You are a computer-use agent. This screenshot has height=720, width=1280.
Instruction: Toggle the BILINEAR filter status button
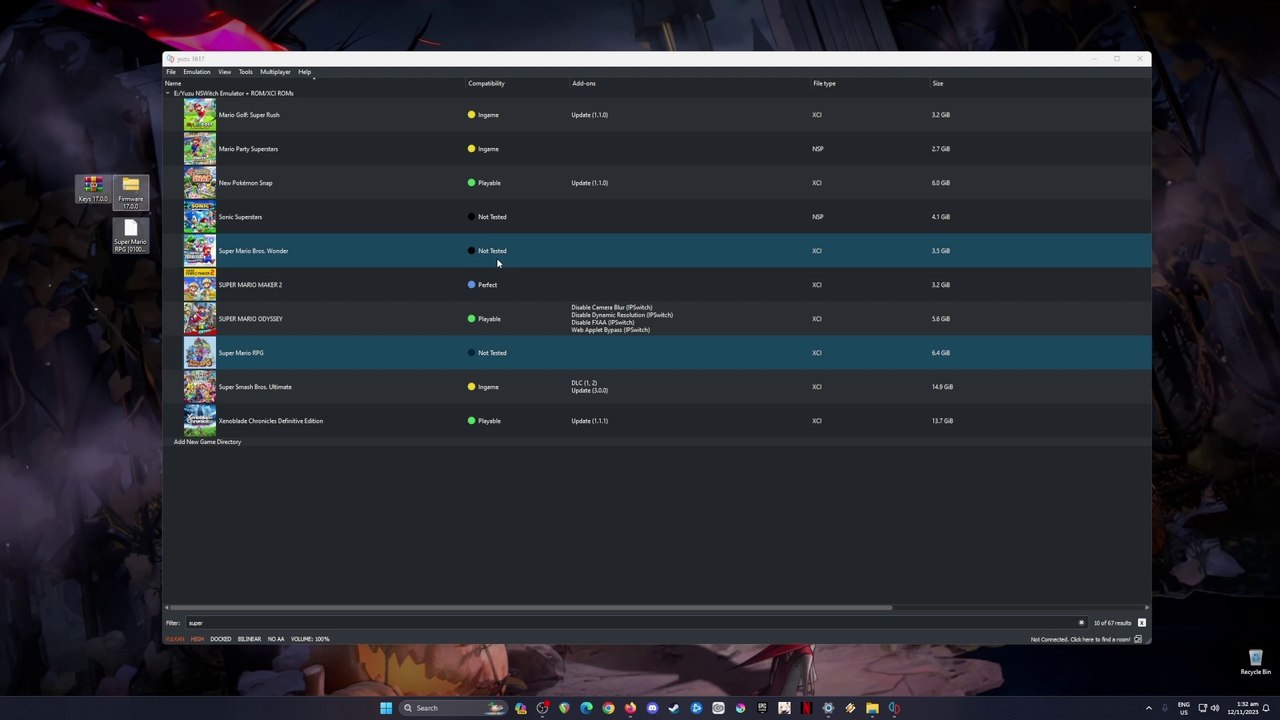[x=249, y=639]
